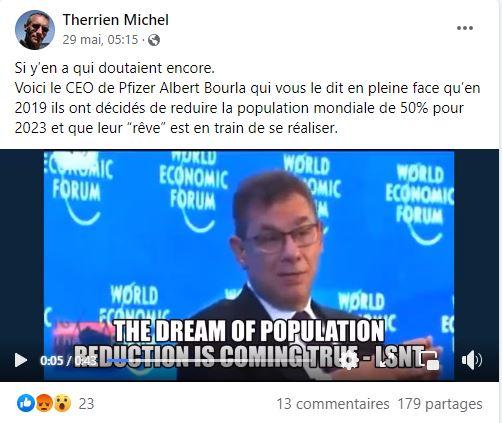
Task: Play the video with the play button
Action: point(21,360)
